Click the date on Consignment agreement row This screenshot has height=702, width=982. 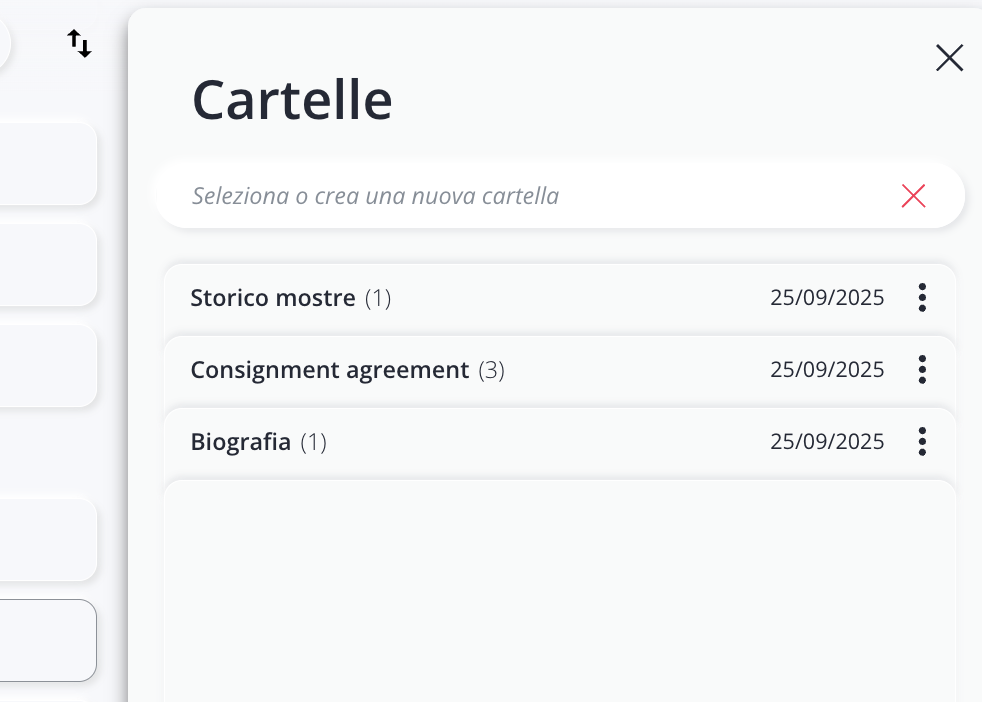pos(827,370)
